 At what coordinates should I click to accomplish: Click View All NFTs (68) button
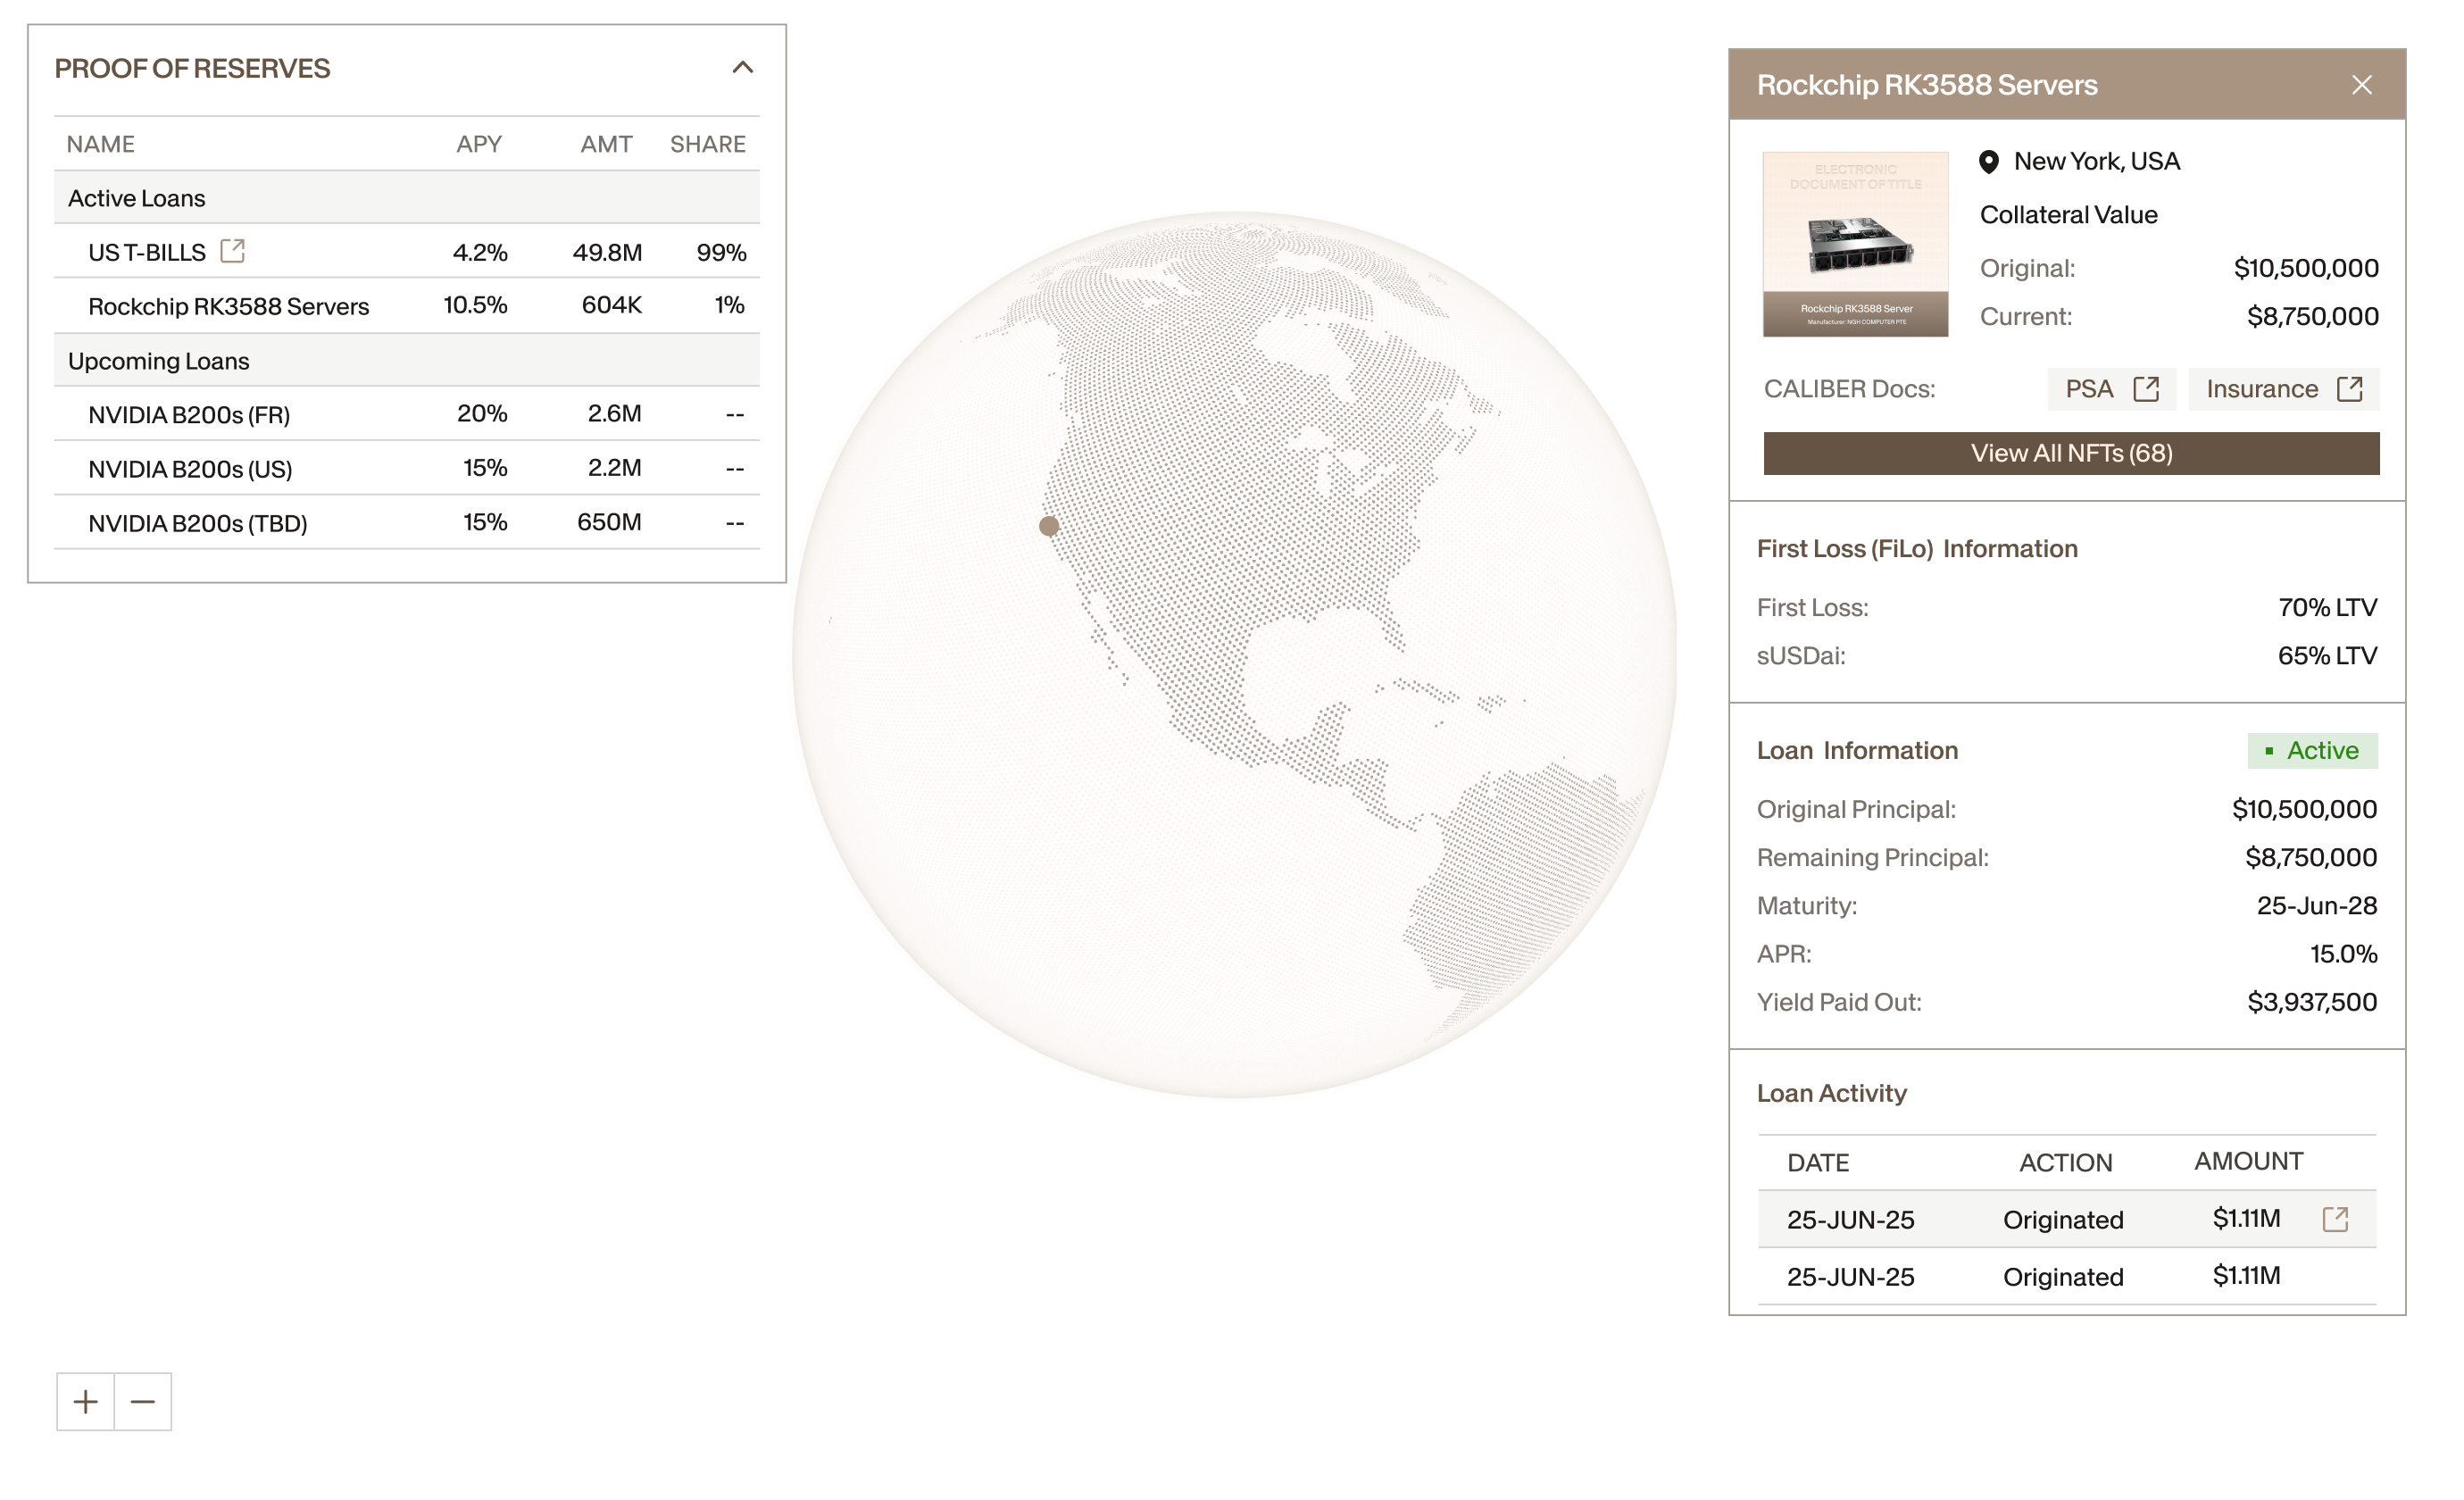tap(2070, 453)
